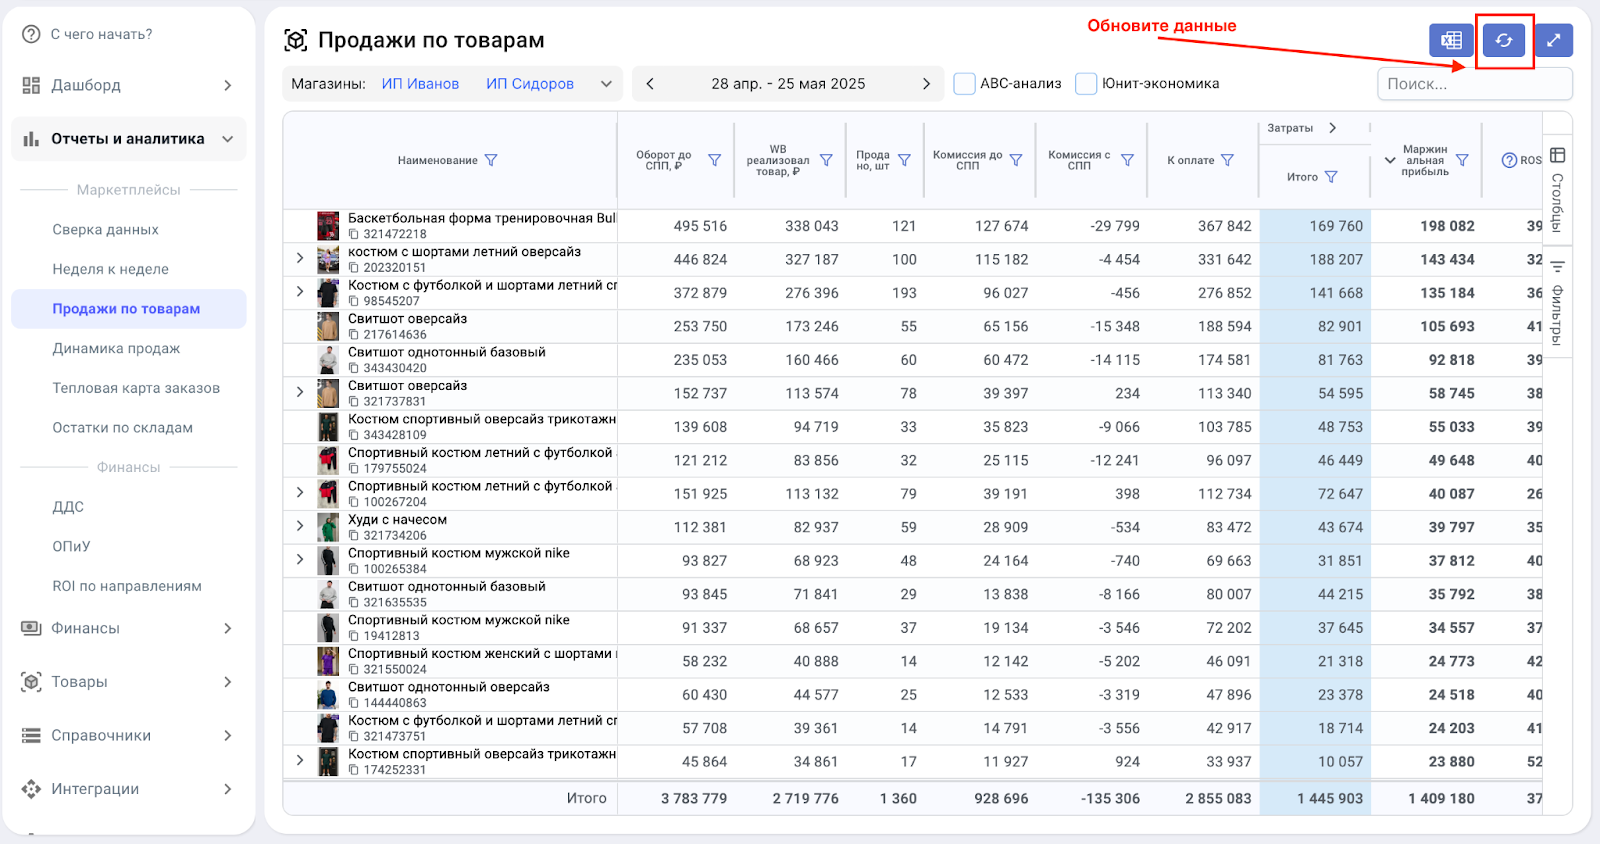Go to the previous date period

pos(650,84)
